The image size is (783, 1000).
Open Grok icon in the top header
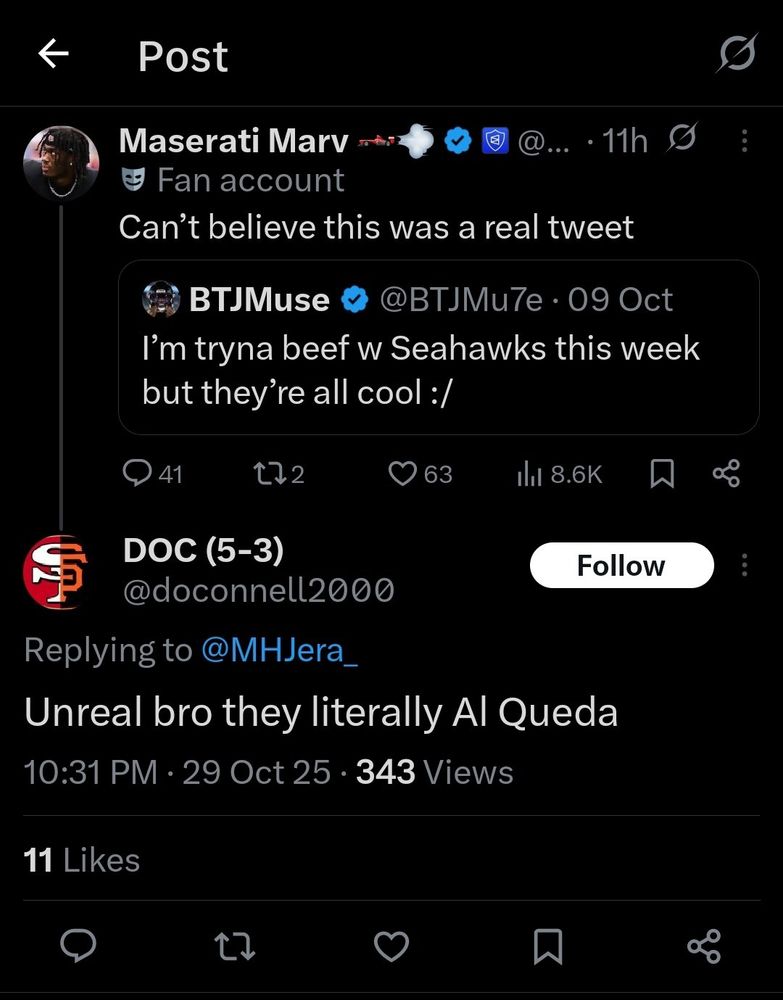737,53
